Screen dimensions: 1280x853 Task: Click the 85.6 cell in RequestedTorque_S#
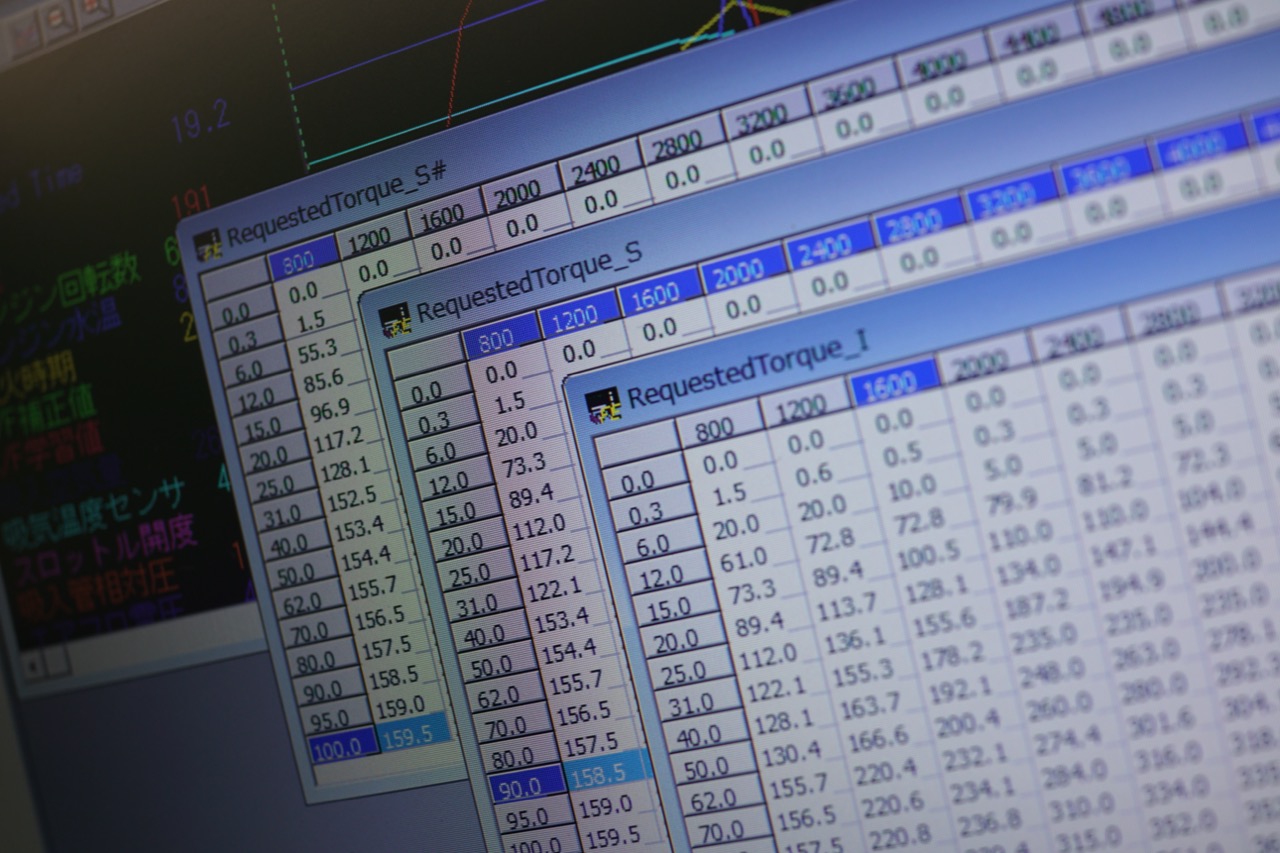pyautogui.click(x=324, y=379)
